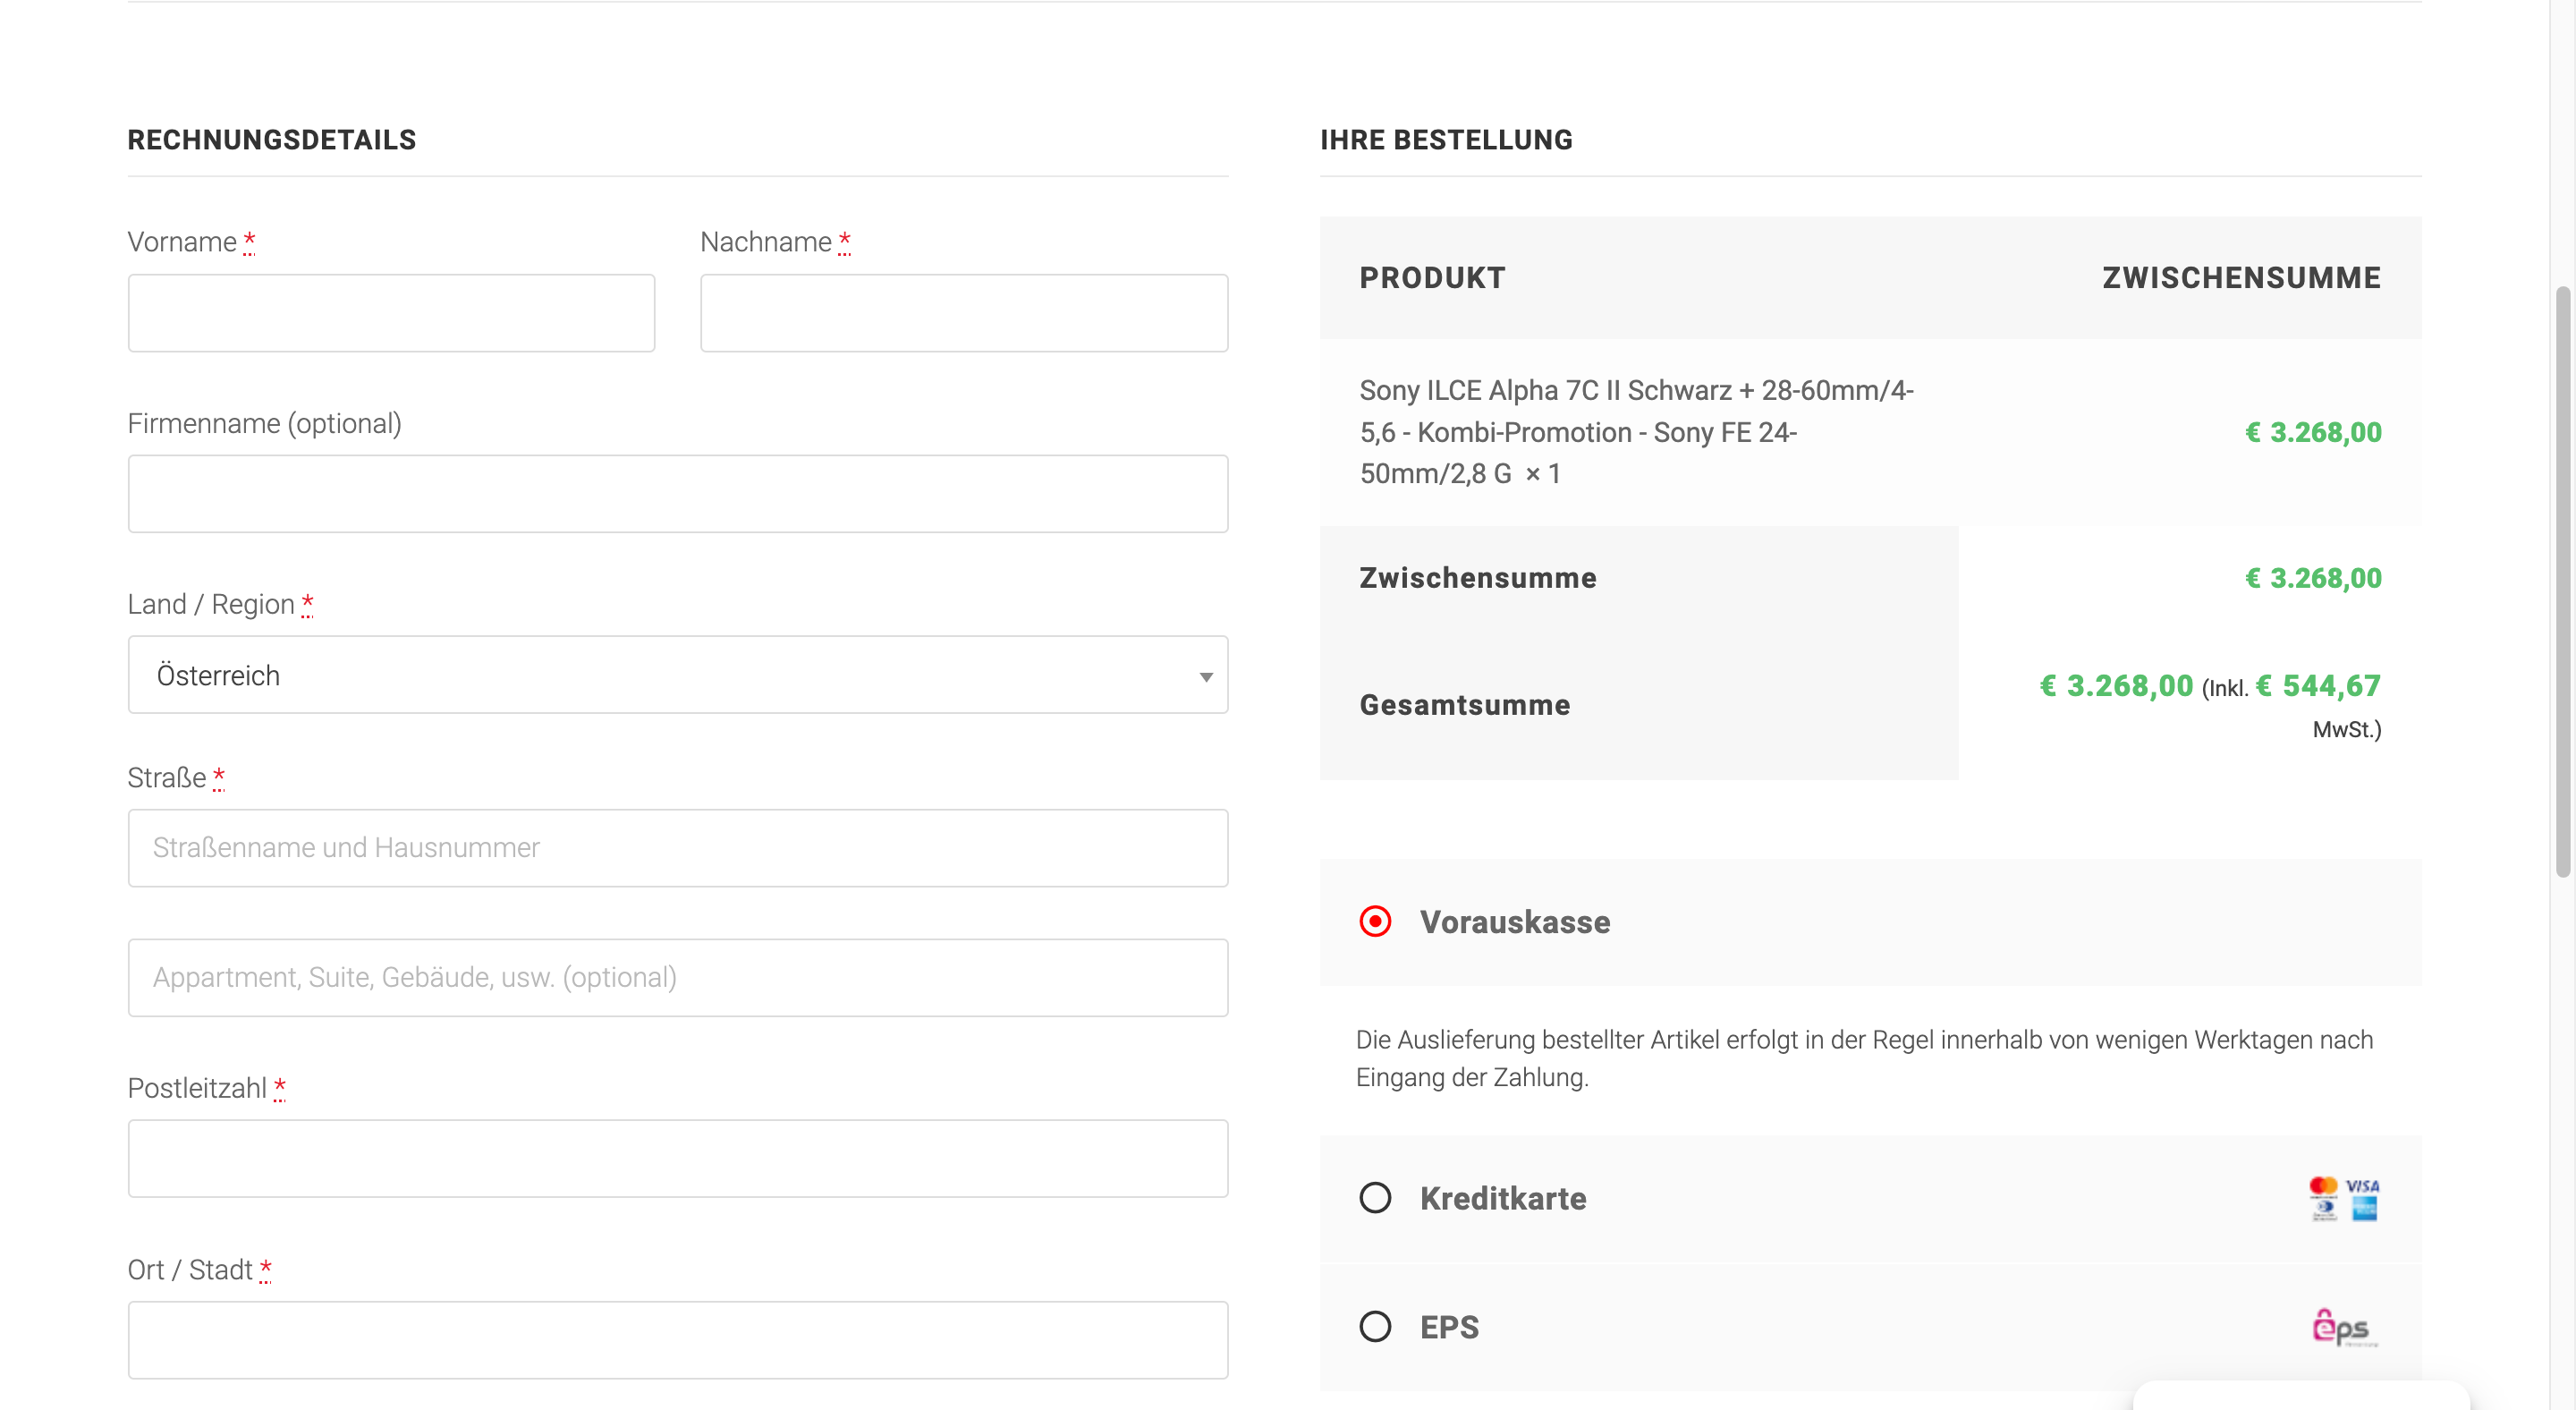The width and height of the screenshot is (2576, 1410).
Task: Focus the Nachname input field
Action: click(964, 313)
